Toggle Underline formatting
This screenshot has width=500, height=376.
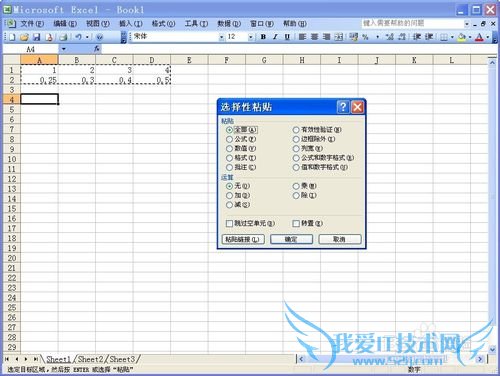click(x=287, y=37)
